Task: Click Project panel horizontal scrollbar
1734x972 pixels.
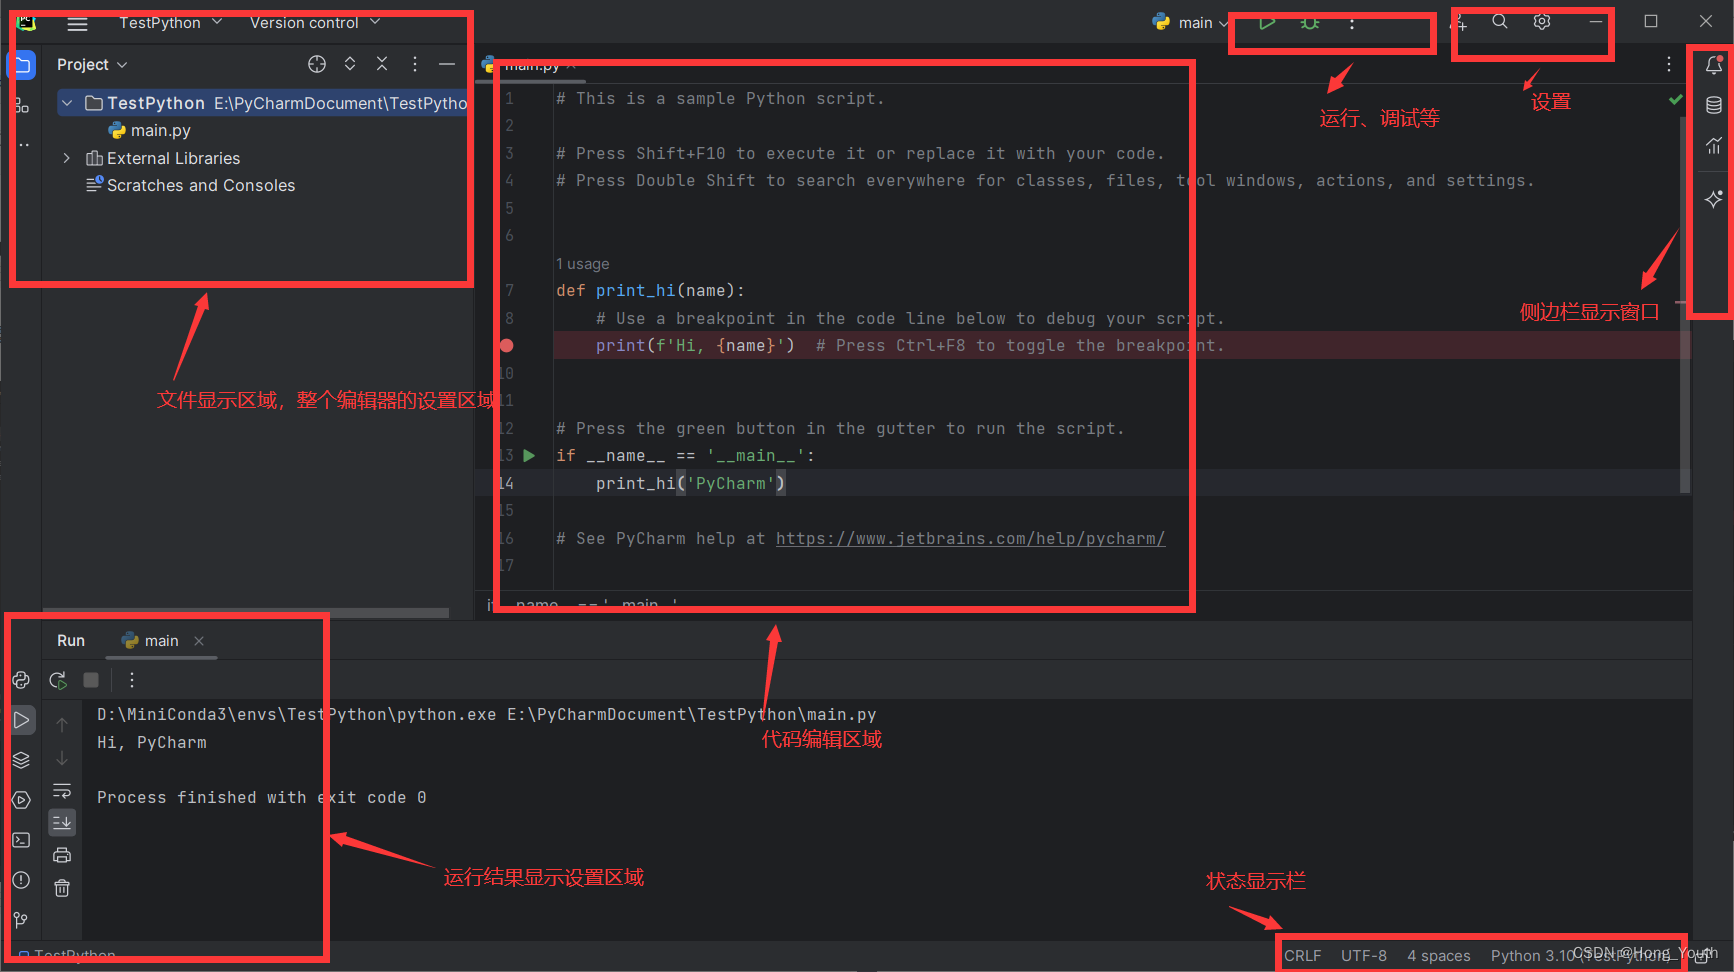Action: point(245,613)
